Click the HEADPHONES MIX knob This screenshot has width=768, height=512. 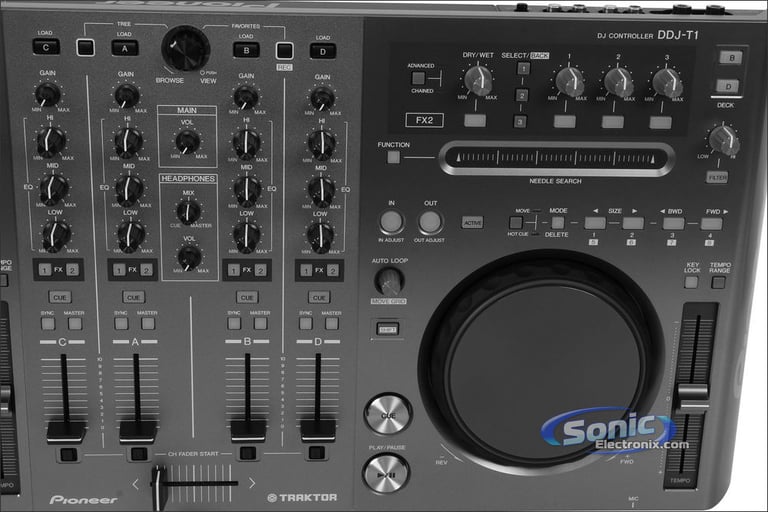[189, 212]
